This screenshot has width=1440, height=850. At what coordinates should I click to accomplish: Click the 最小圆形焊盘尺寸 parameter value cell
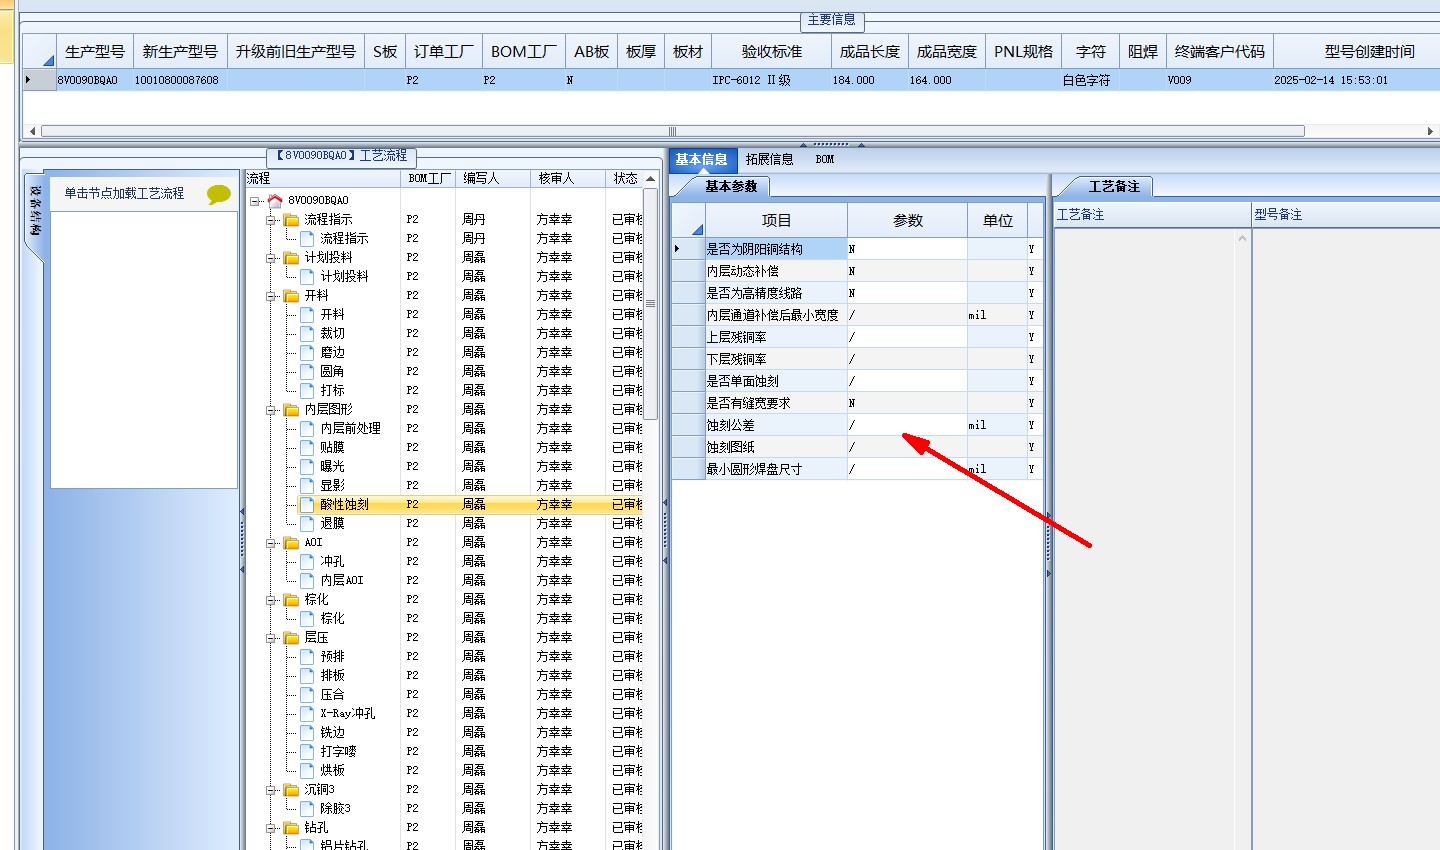point(907,469)
